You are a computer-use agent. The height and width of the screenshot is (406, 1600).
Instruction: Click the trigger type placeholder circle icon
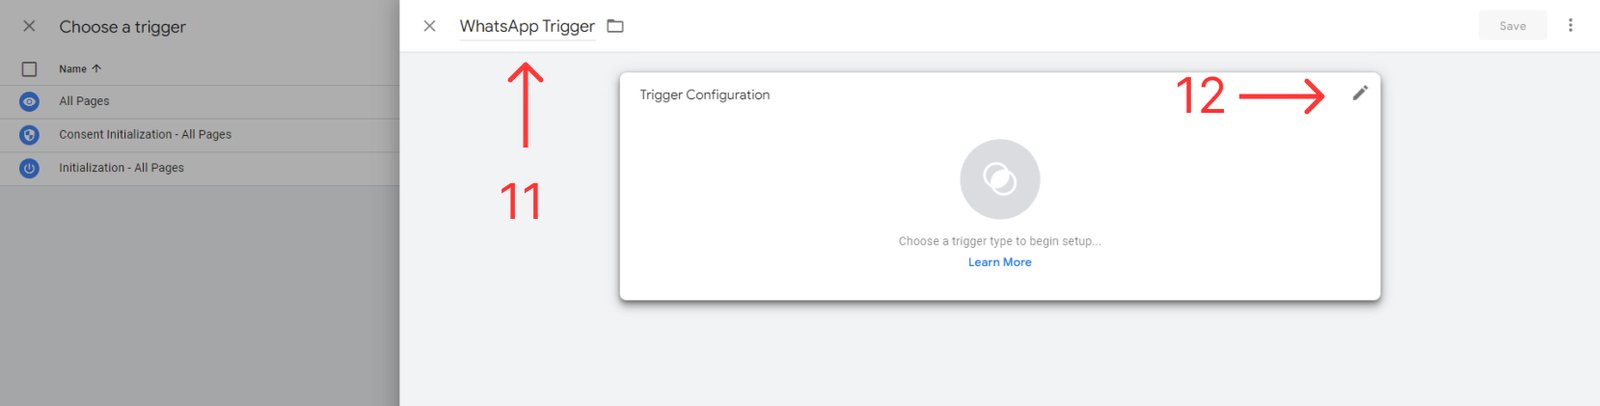point(999,179)
